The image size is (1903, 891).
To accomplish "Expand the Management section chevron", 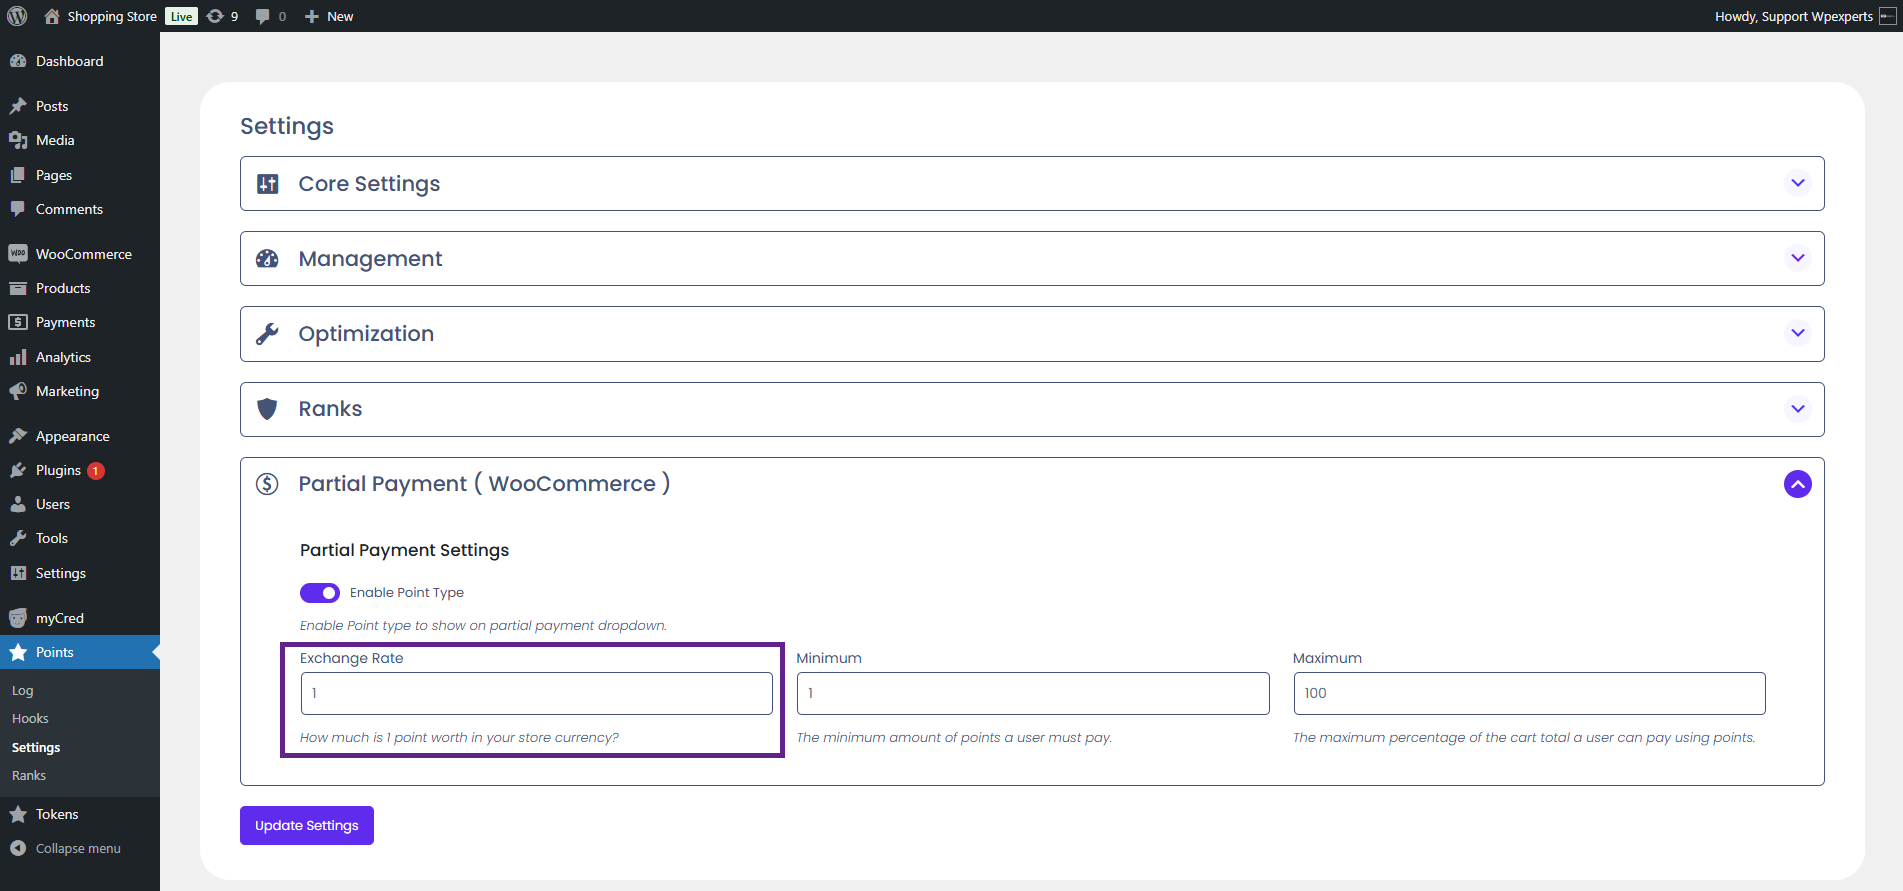I will point(1797,258).
